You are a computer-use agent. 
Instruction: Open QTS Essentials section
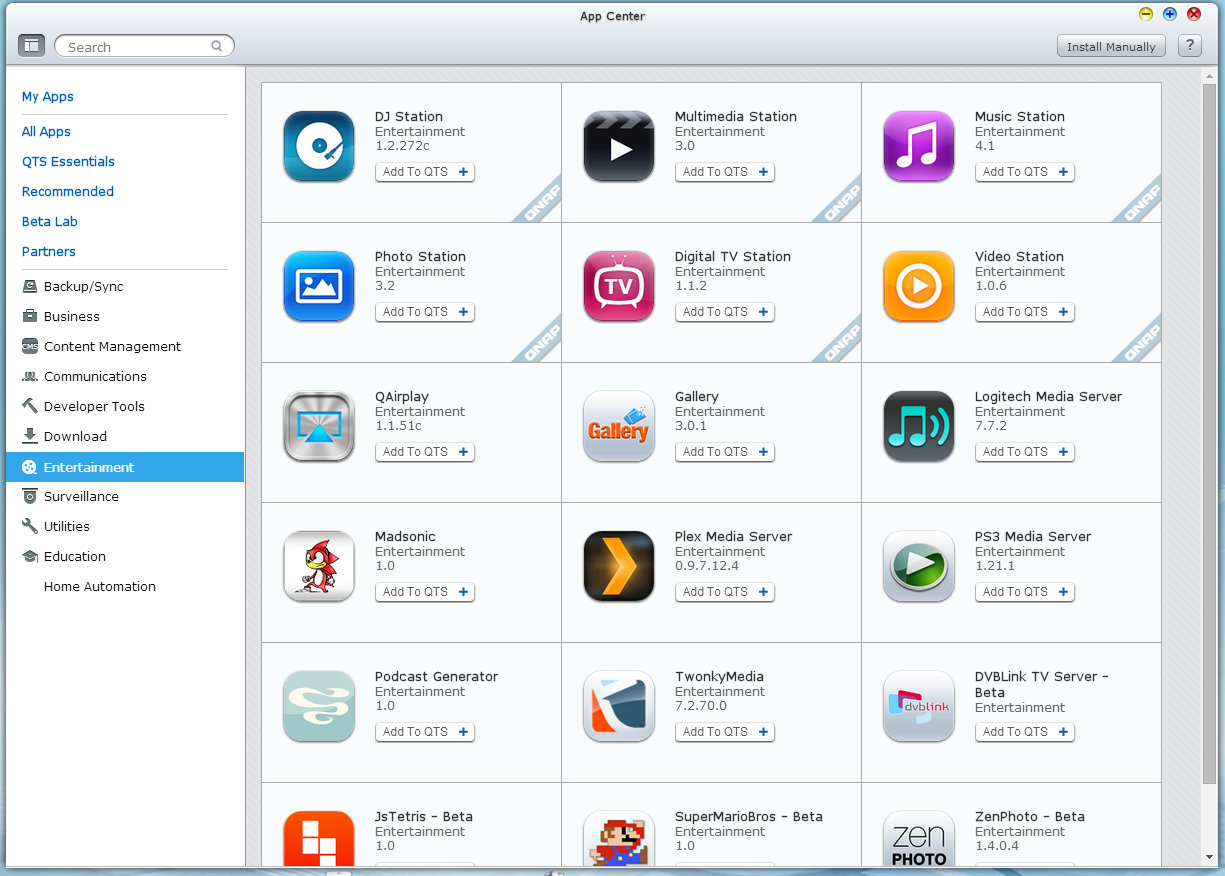coord(68,161)
